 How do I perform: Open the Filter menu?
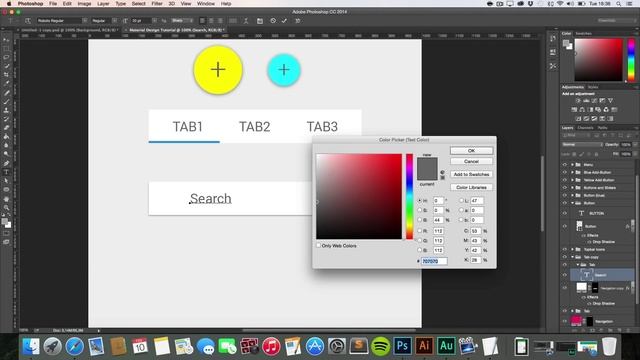coord(157,3)
